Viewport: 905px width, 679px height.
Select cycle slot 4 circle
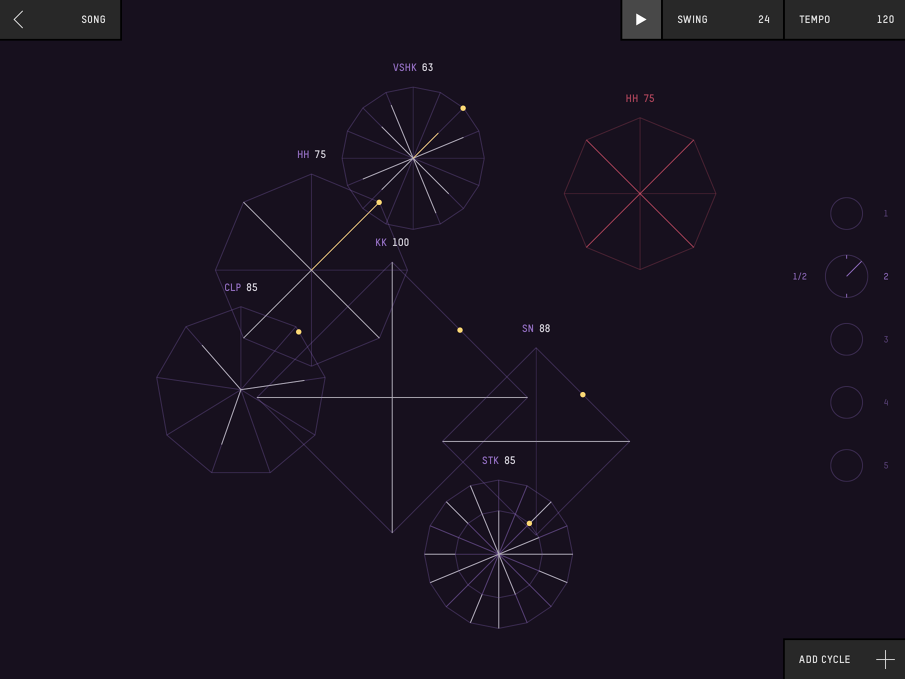click(x=846, y=402)
